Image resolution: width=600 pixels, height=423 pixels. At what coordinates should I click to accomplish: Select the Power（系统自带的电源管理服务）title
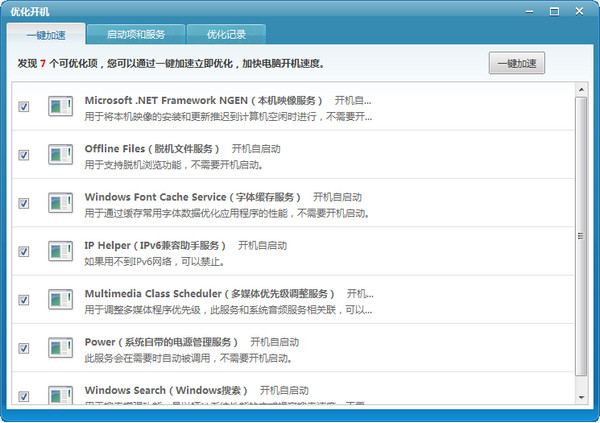[x=161, y=342]
